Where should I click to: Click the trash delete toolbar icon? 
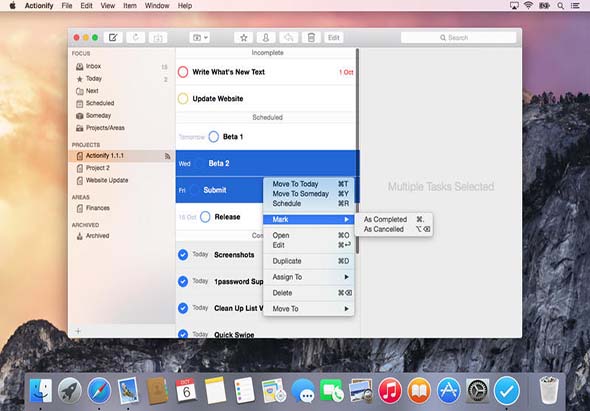[311, 38]
